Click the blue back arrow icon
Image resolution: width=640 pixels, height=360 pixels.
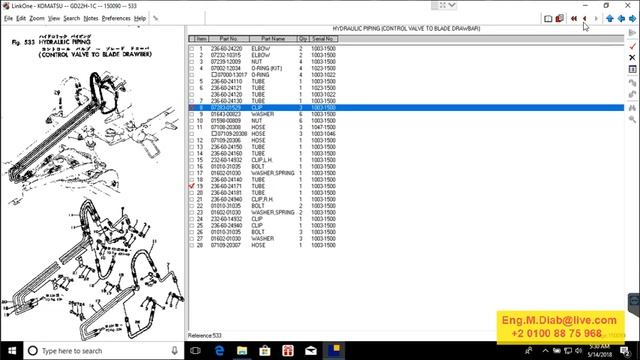[621, 18]
